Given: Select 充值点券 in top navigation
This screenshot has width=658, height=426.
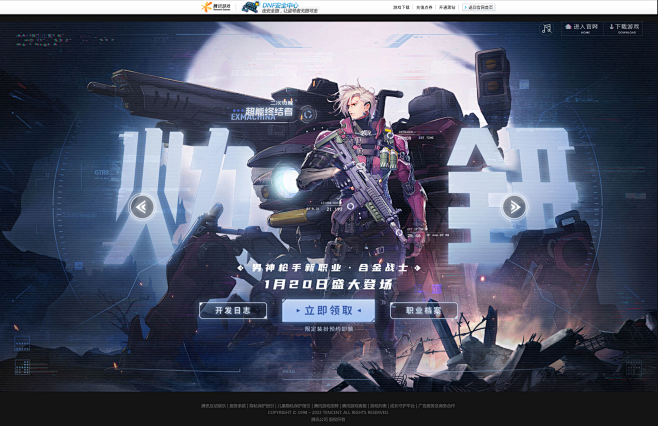Looking at the screenshot, I should pos(424,7).
